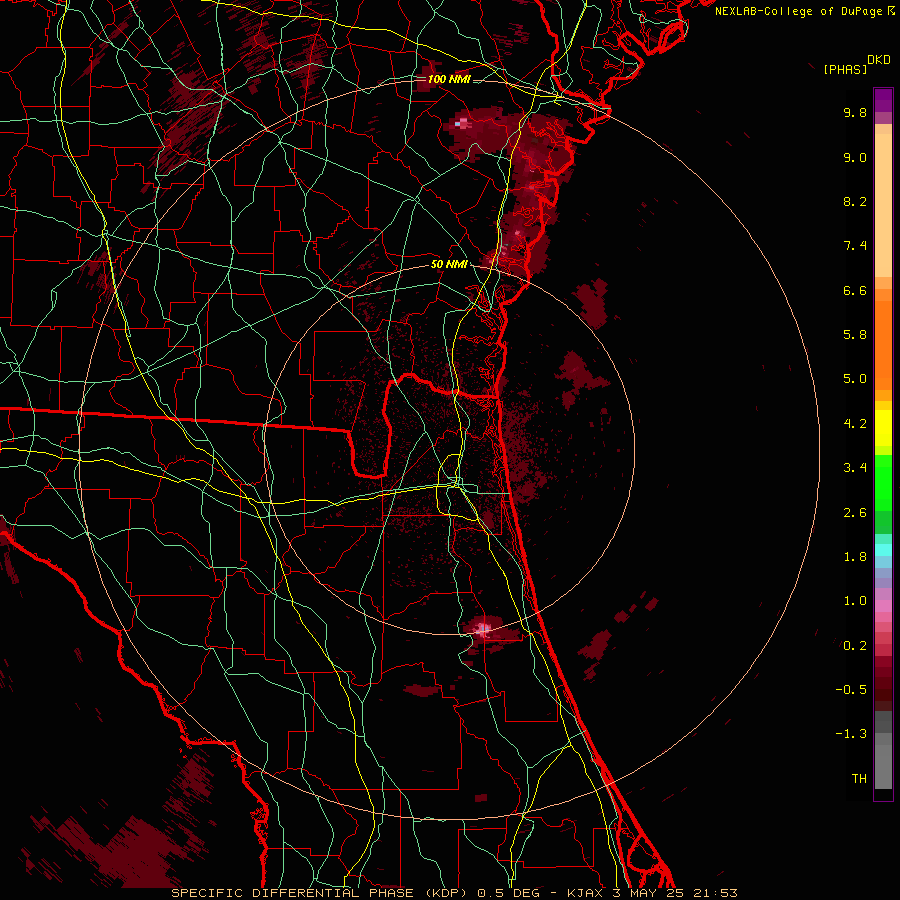The width and height of the screenshot is (900, 900).
Task: Pick the yellow segment of the color bar
Action: [883, 428]
